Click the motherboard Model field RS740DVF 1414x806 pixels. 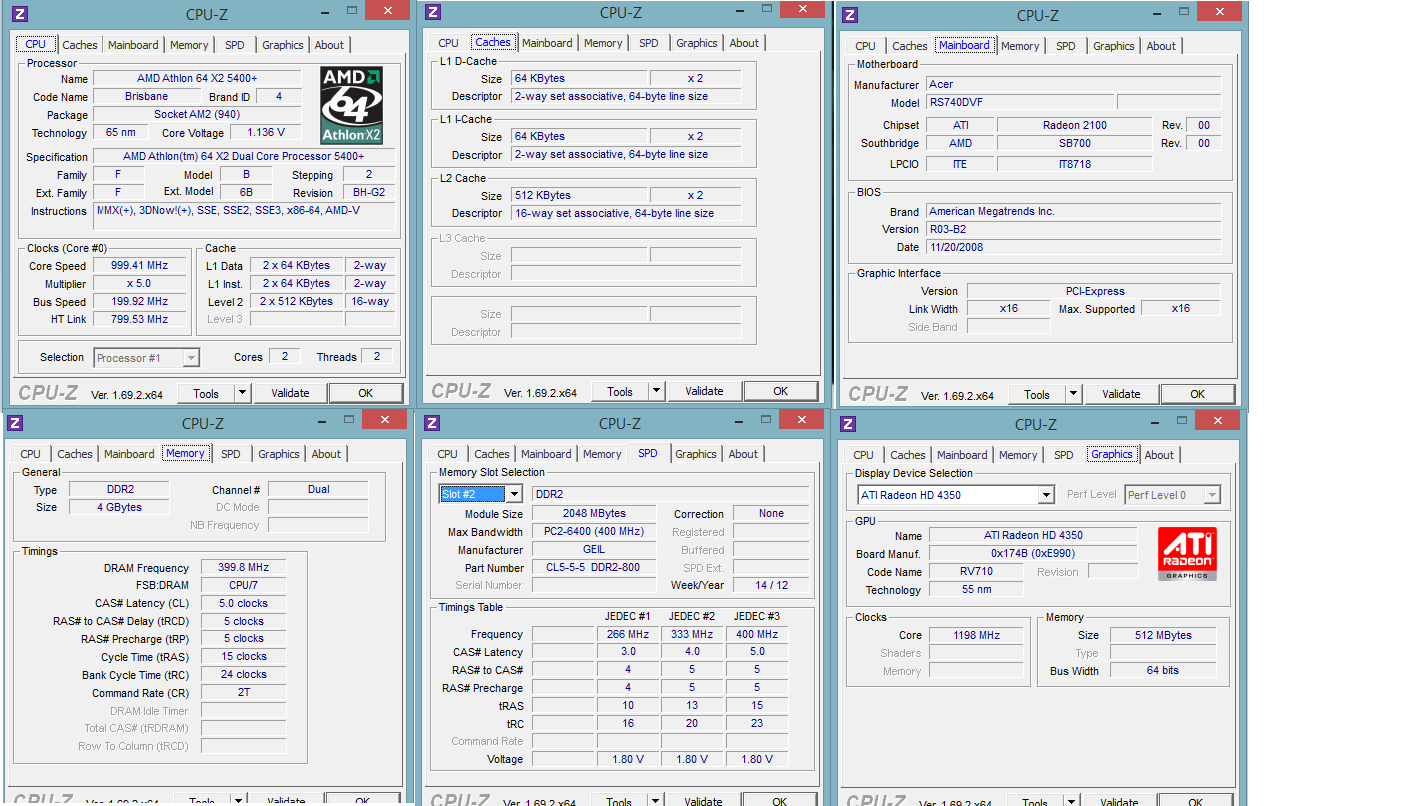coord(1019,102)
